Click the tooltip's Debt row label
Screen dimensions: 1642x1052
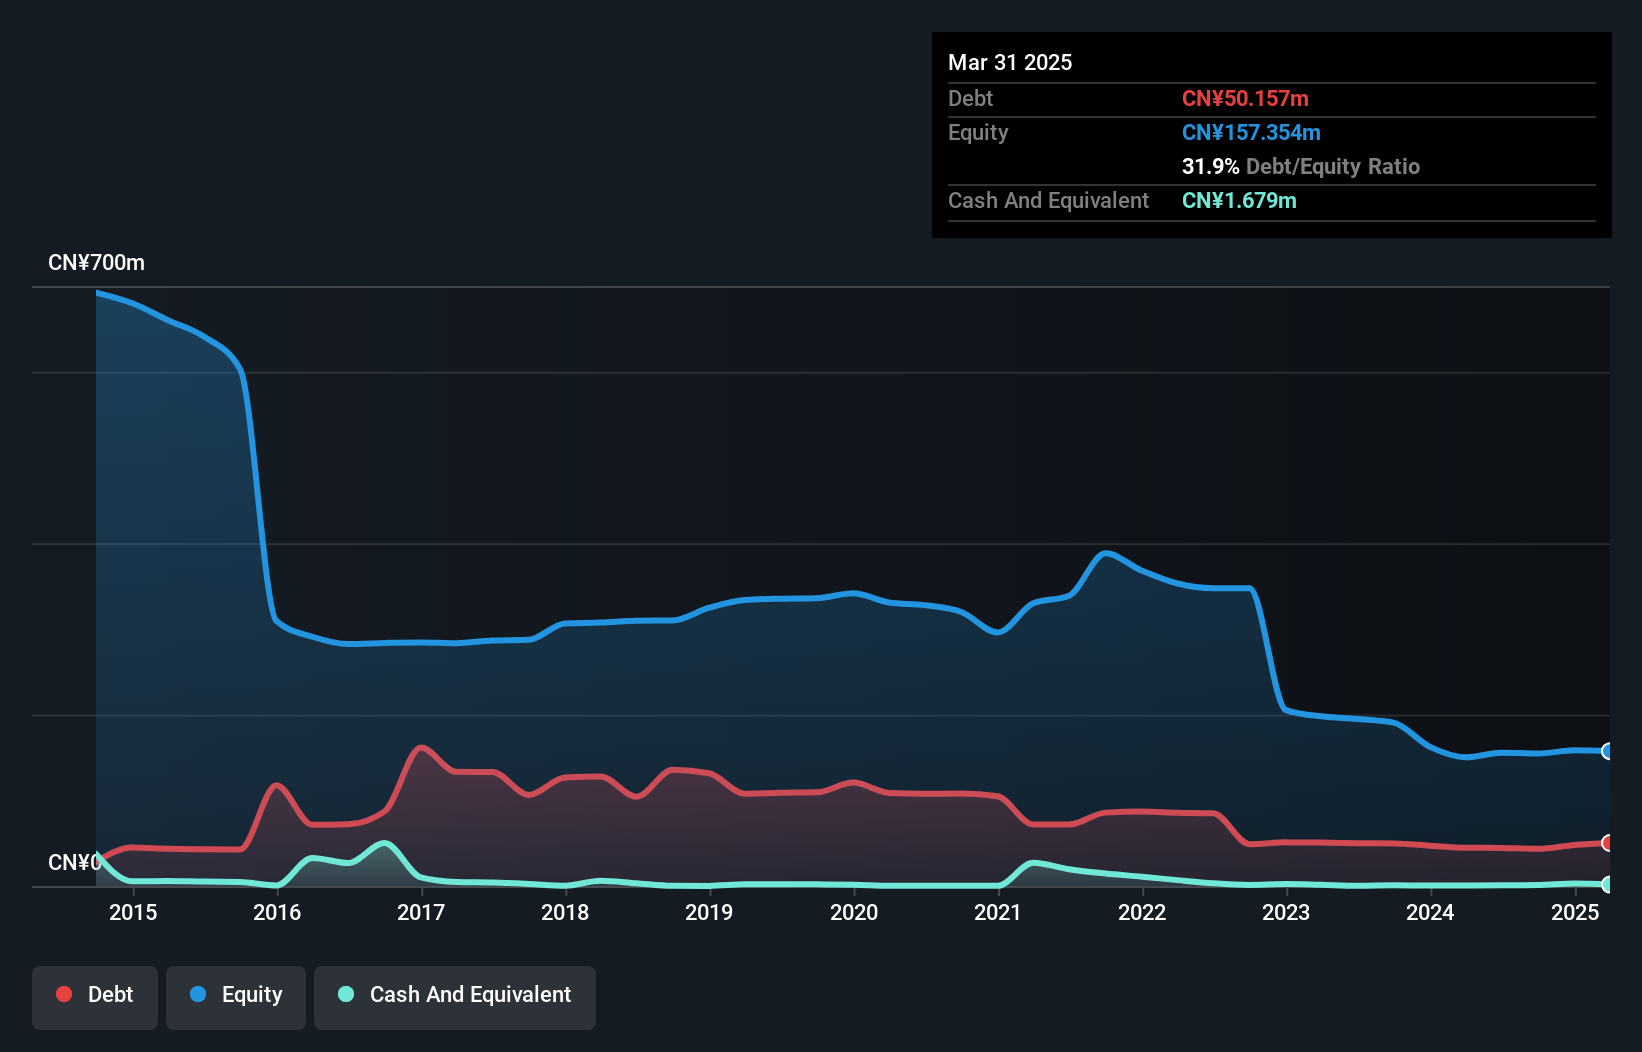(x=970, y=98)
